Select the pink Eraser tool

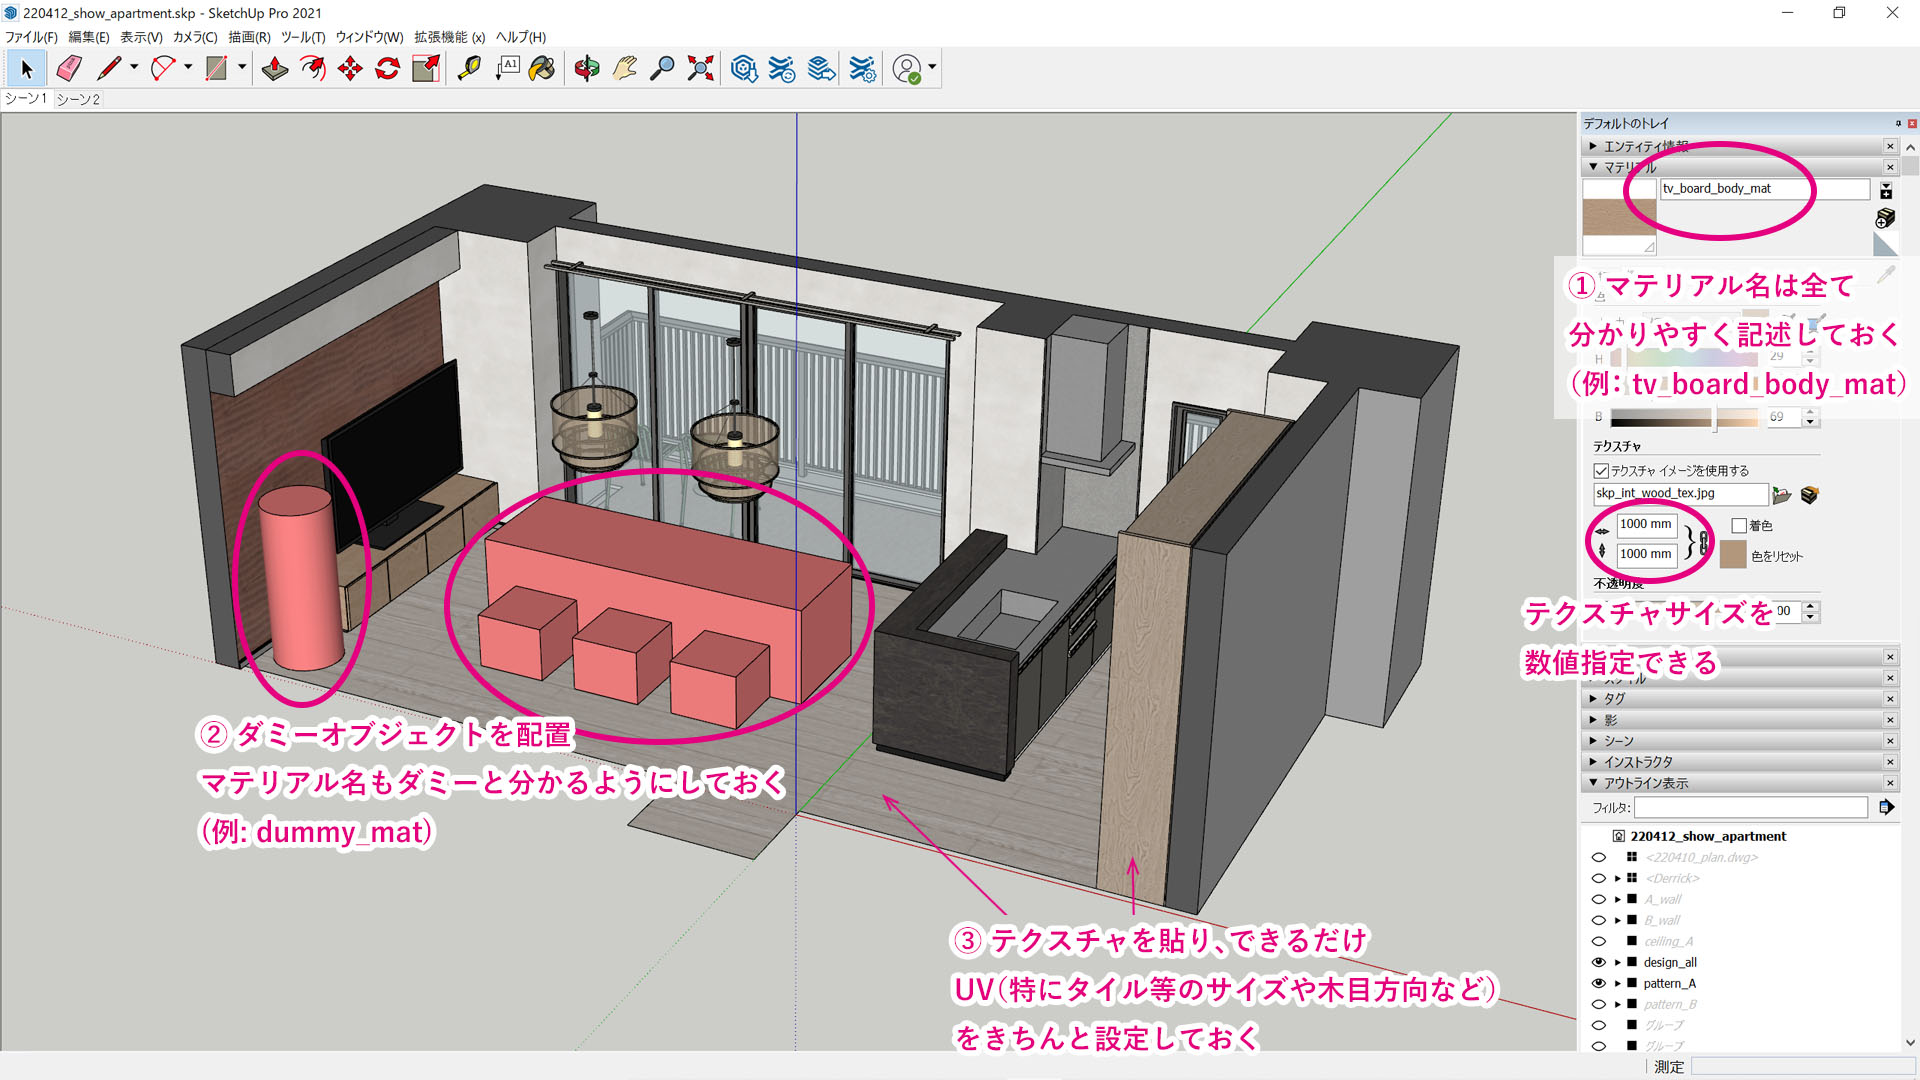(69, 69)
